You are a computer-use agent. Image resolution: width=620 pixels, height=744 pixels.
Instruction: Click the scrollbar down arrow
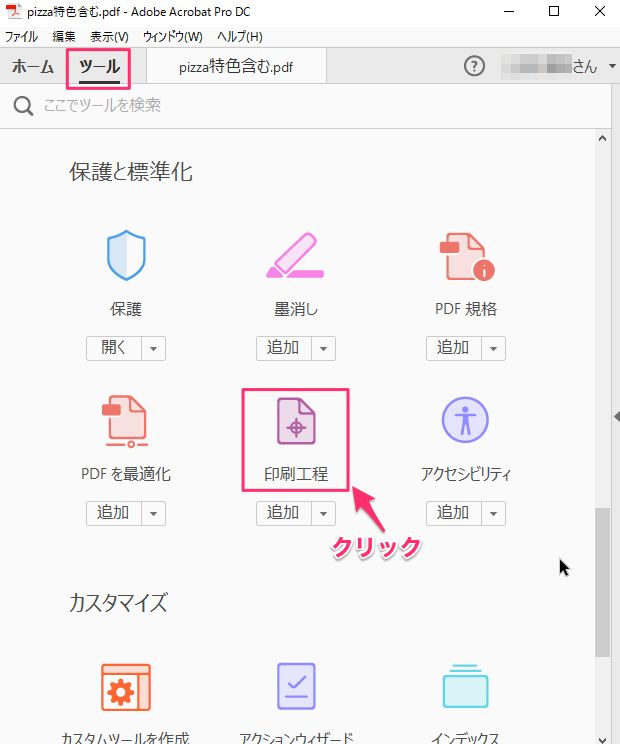coord(602,739)
